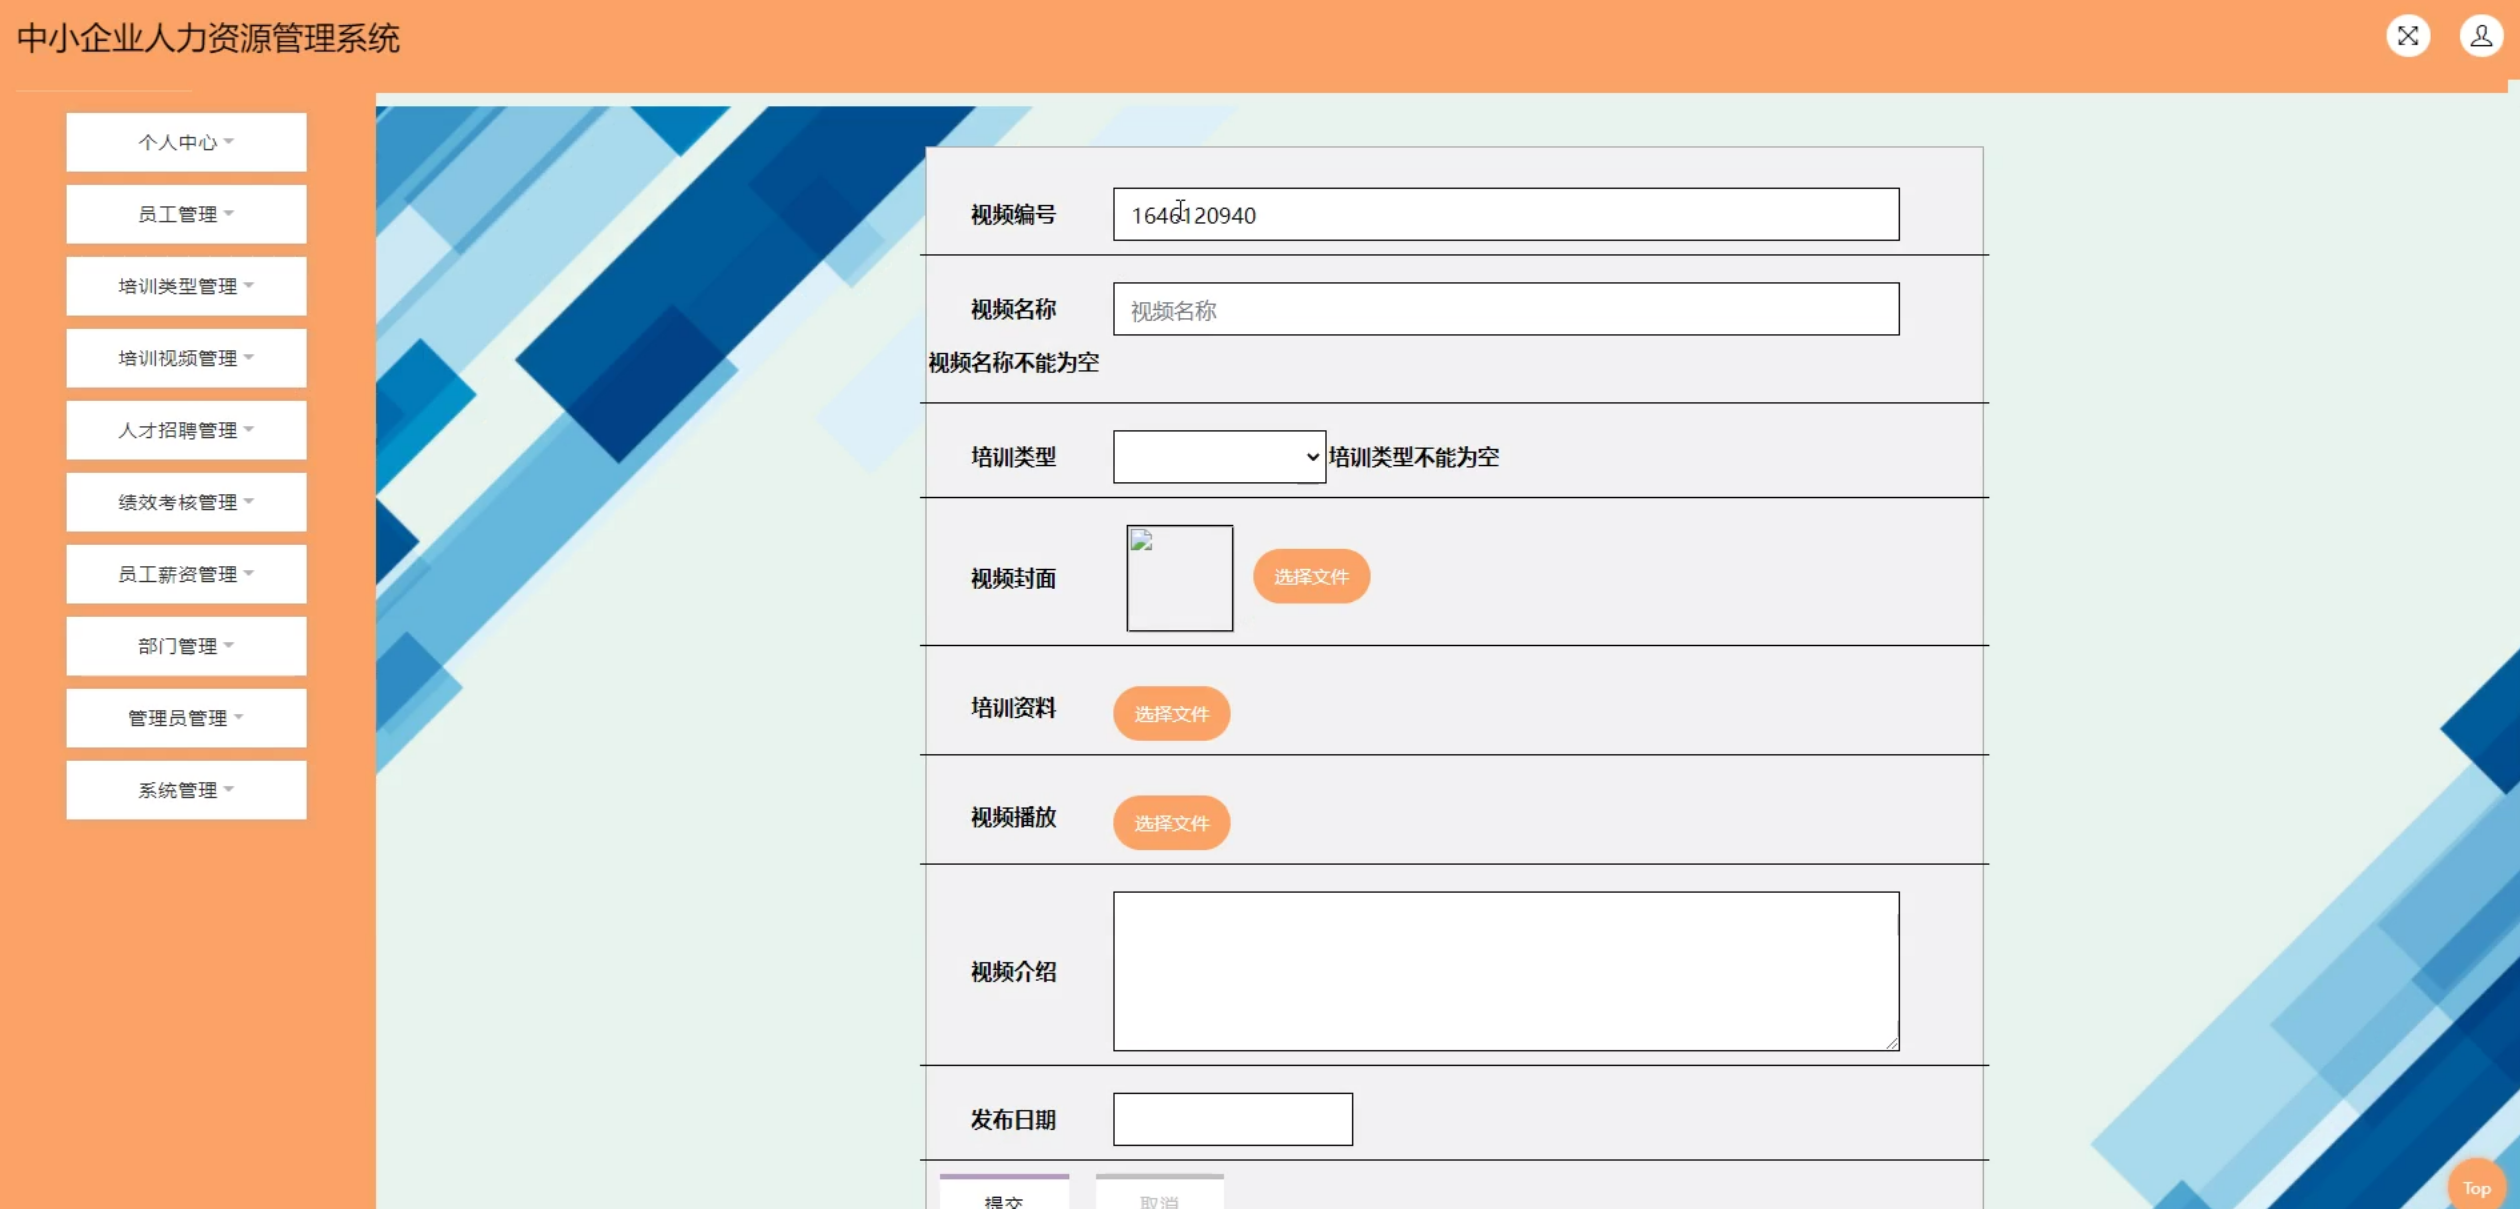The height and width of the screenshot is (1209, 2520).
Task: Click the Top scroll-to-top button
Action: (2475, 1187)
